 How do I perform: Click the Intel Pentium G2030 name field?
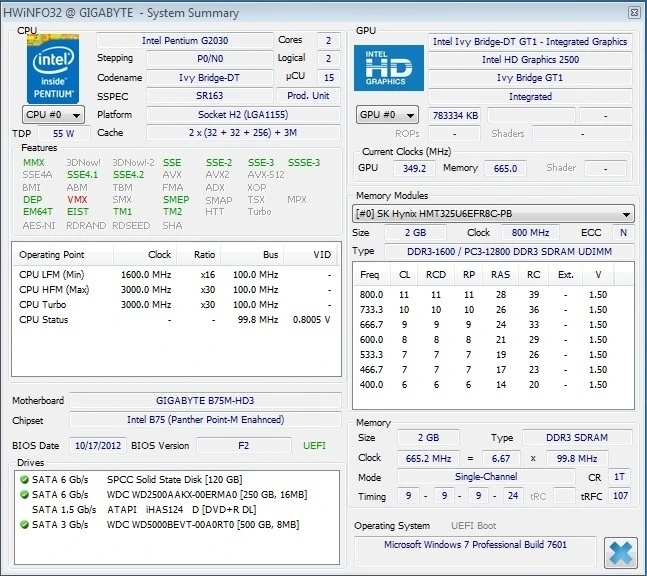coord(185,40)
